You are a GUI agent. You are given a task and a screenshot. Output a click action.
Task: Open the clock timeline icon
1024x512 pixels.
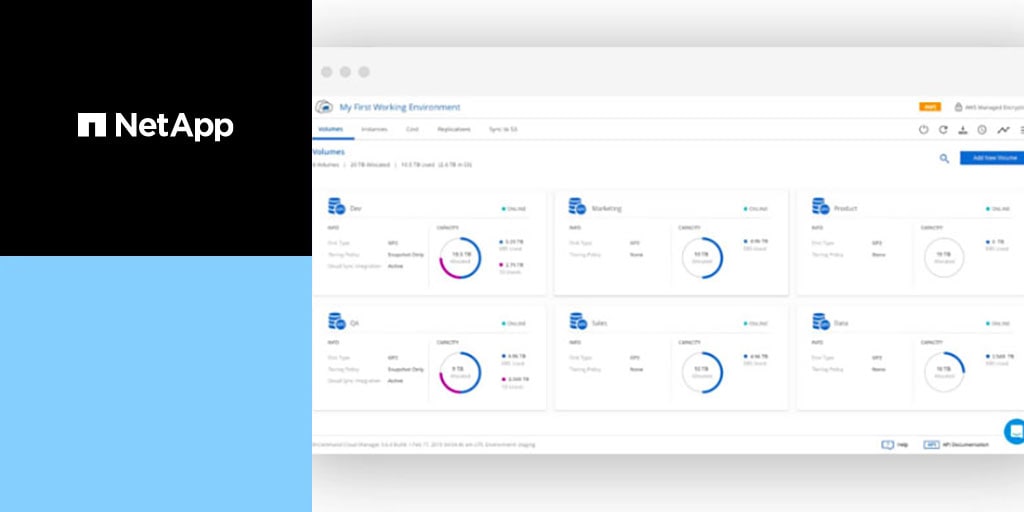tap(982, 130)
